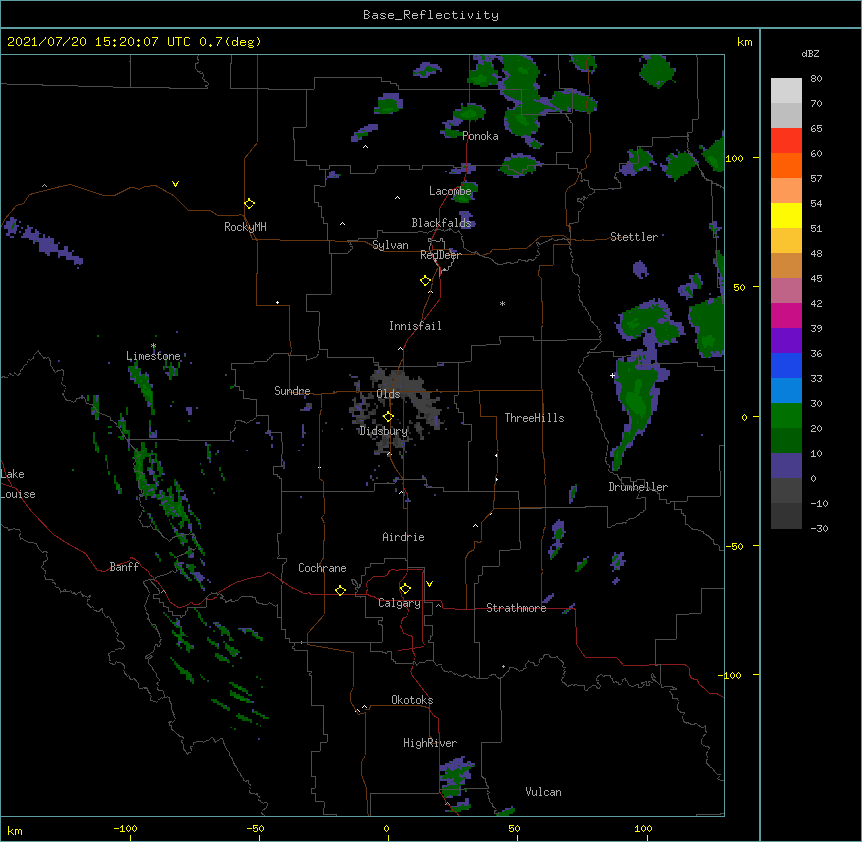Click the Lake Louise map label
This screenshot has width=862, height=842.
point(18,484)
